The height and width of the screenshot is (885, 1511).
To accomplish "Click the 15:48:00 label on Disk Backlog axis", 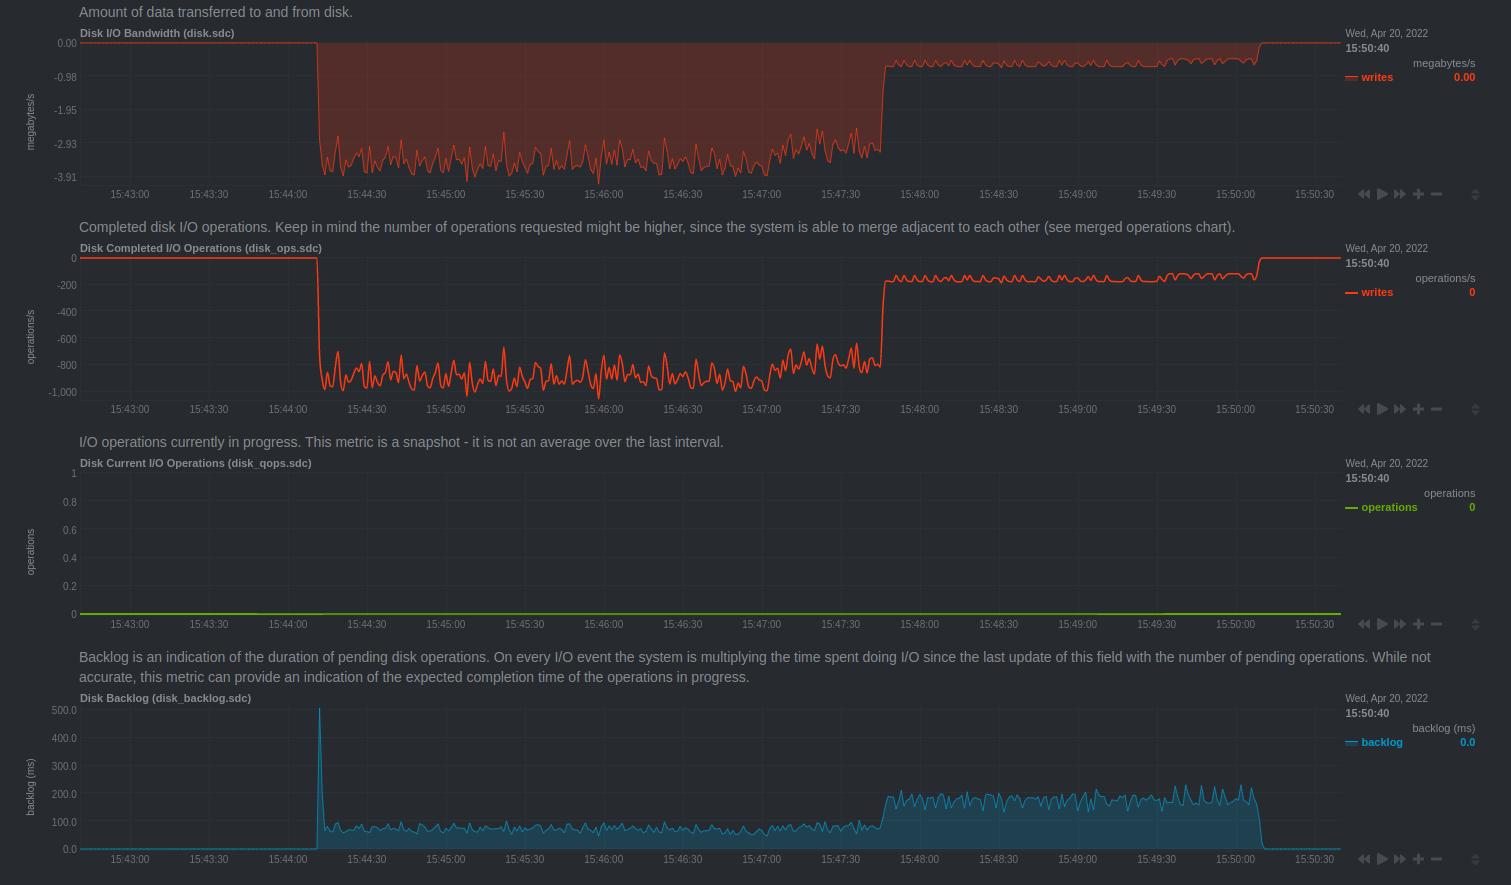I will [x=919, y=859].
